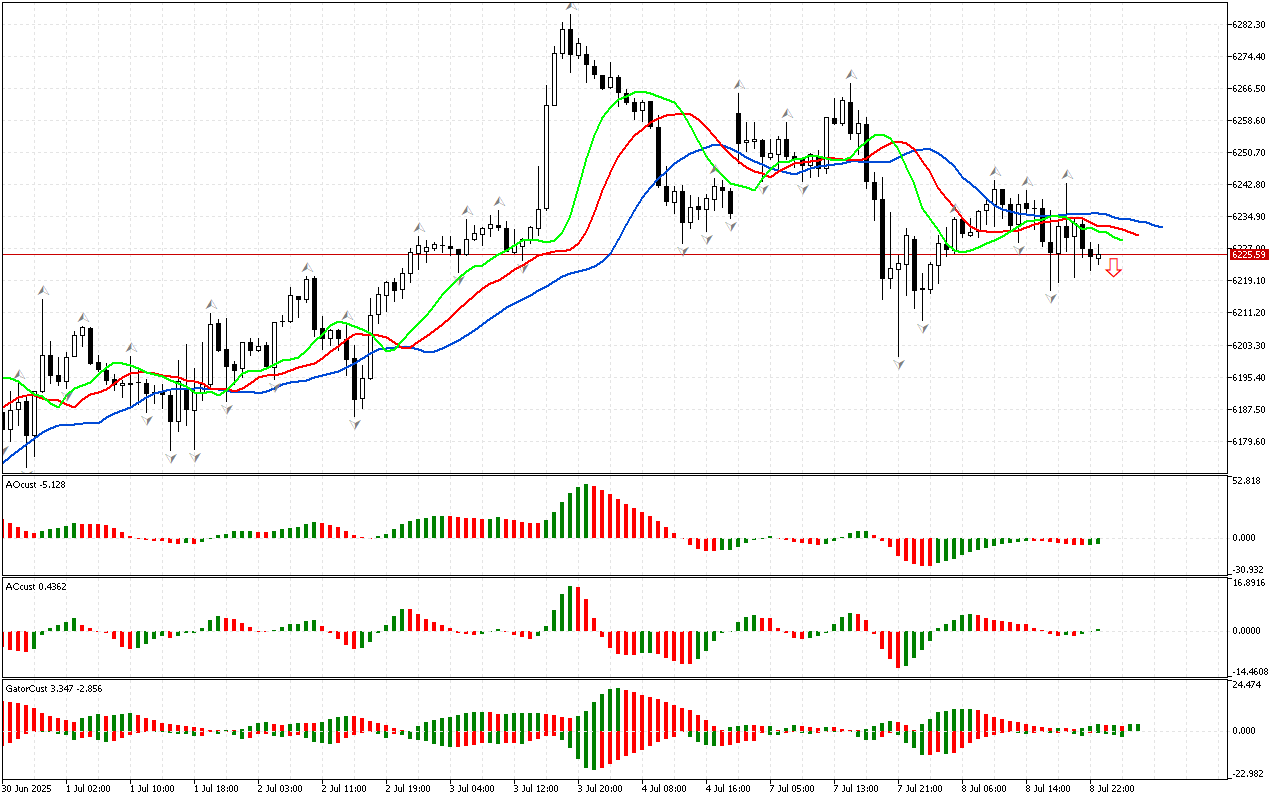Click the 6282.30 price scale value
Viewport: 1280px width, 800px height.
1249,24
